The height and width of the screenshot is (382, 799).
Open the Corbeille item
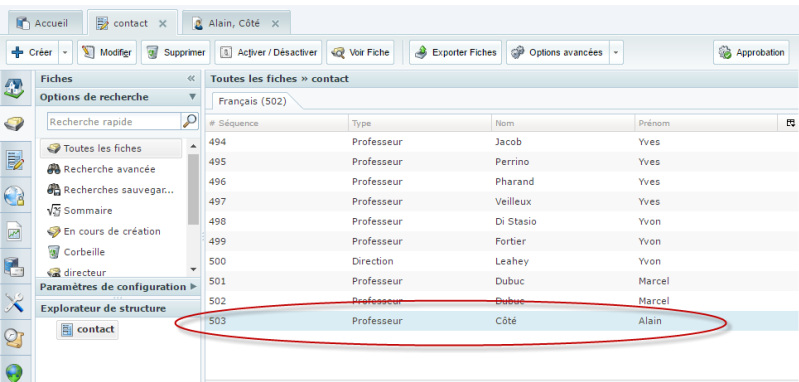(76, 252)
